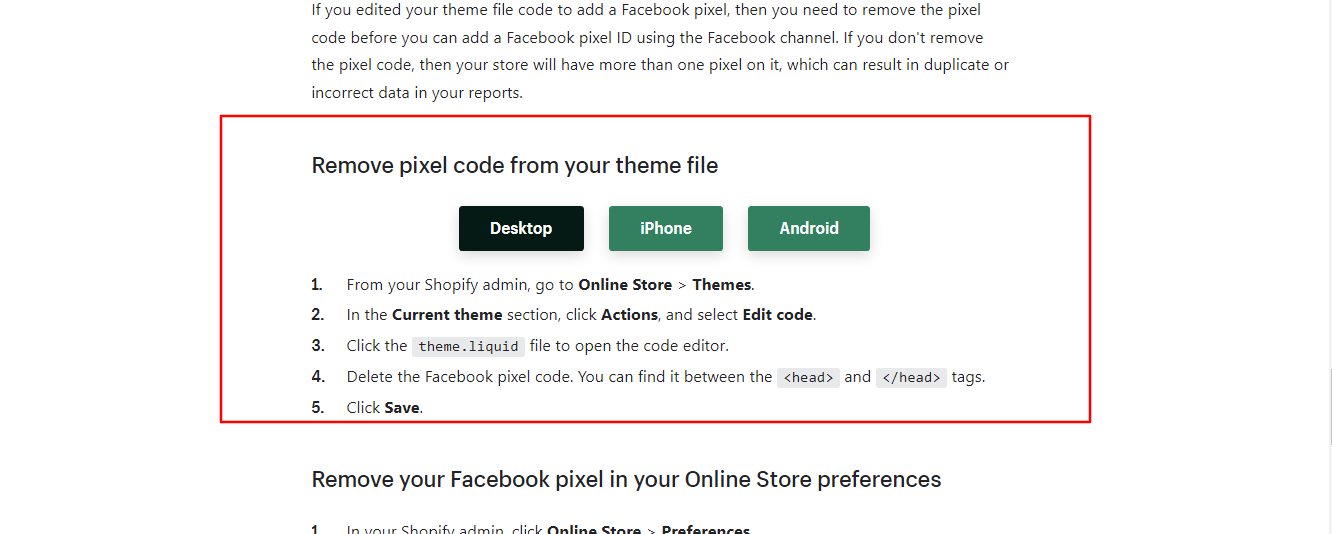Click the bold "Save" word in step 5
This screenshot has width=1332, height=534.
click(402, 408)
